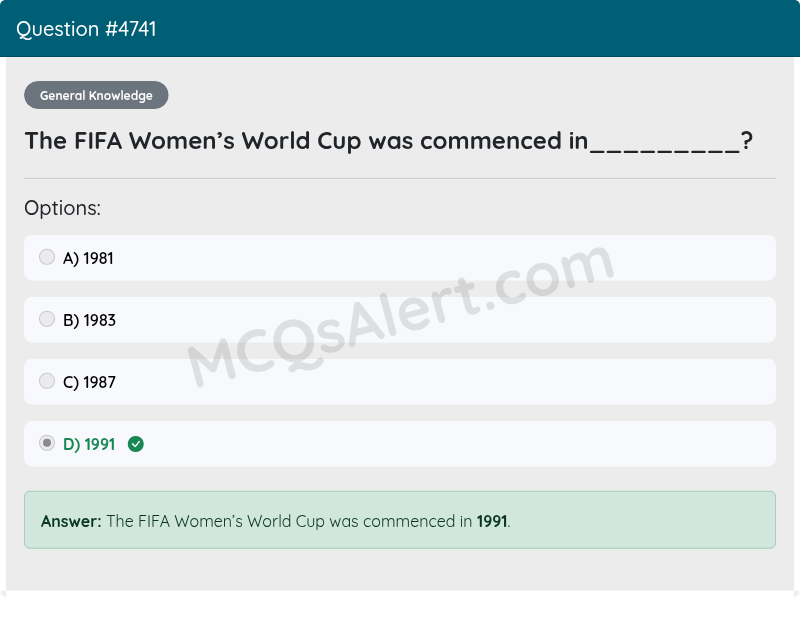Select radio button for option C) 1987
The width and height of the screenshot is (800, 621).
(x=47, y=381)
